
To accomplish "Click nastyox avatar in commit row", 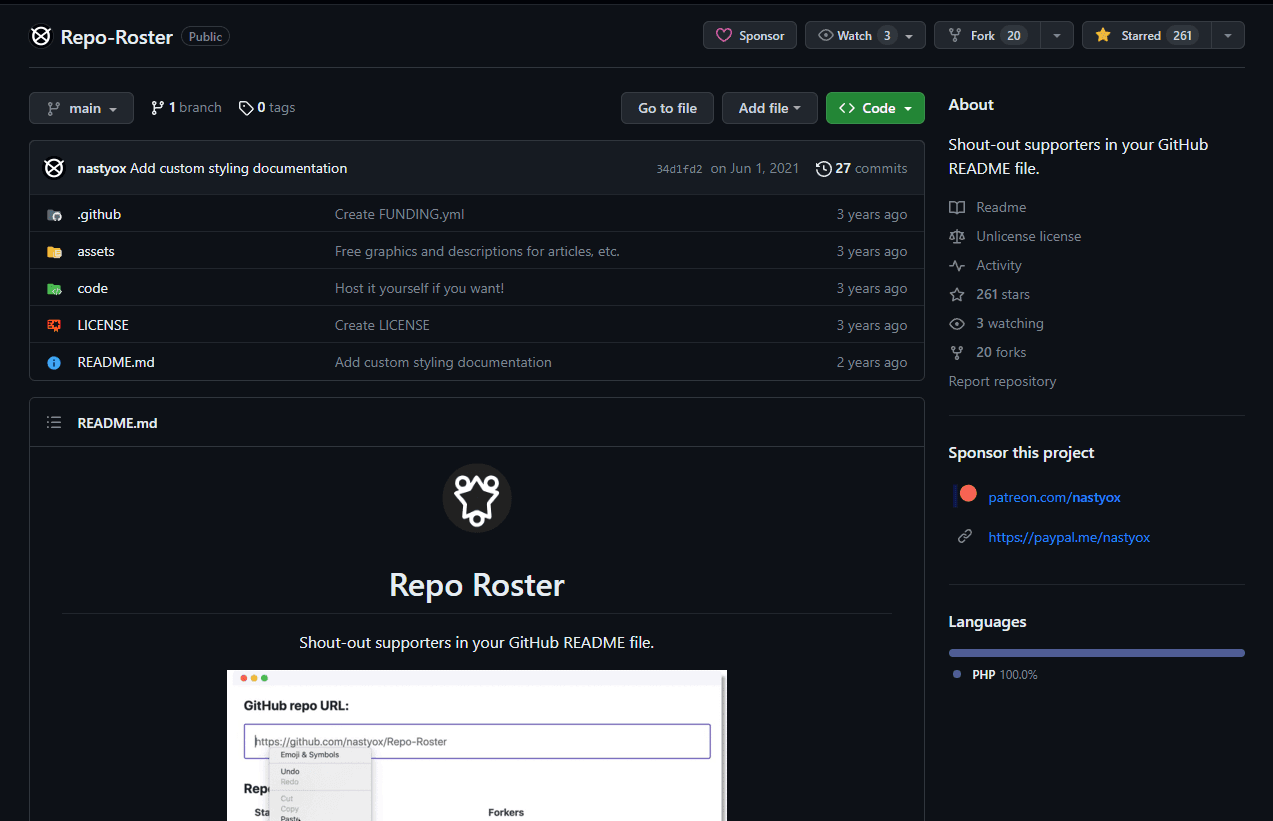I will [54, 168].
